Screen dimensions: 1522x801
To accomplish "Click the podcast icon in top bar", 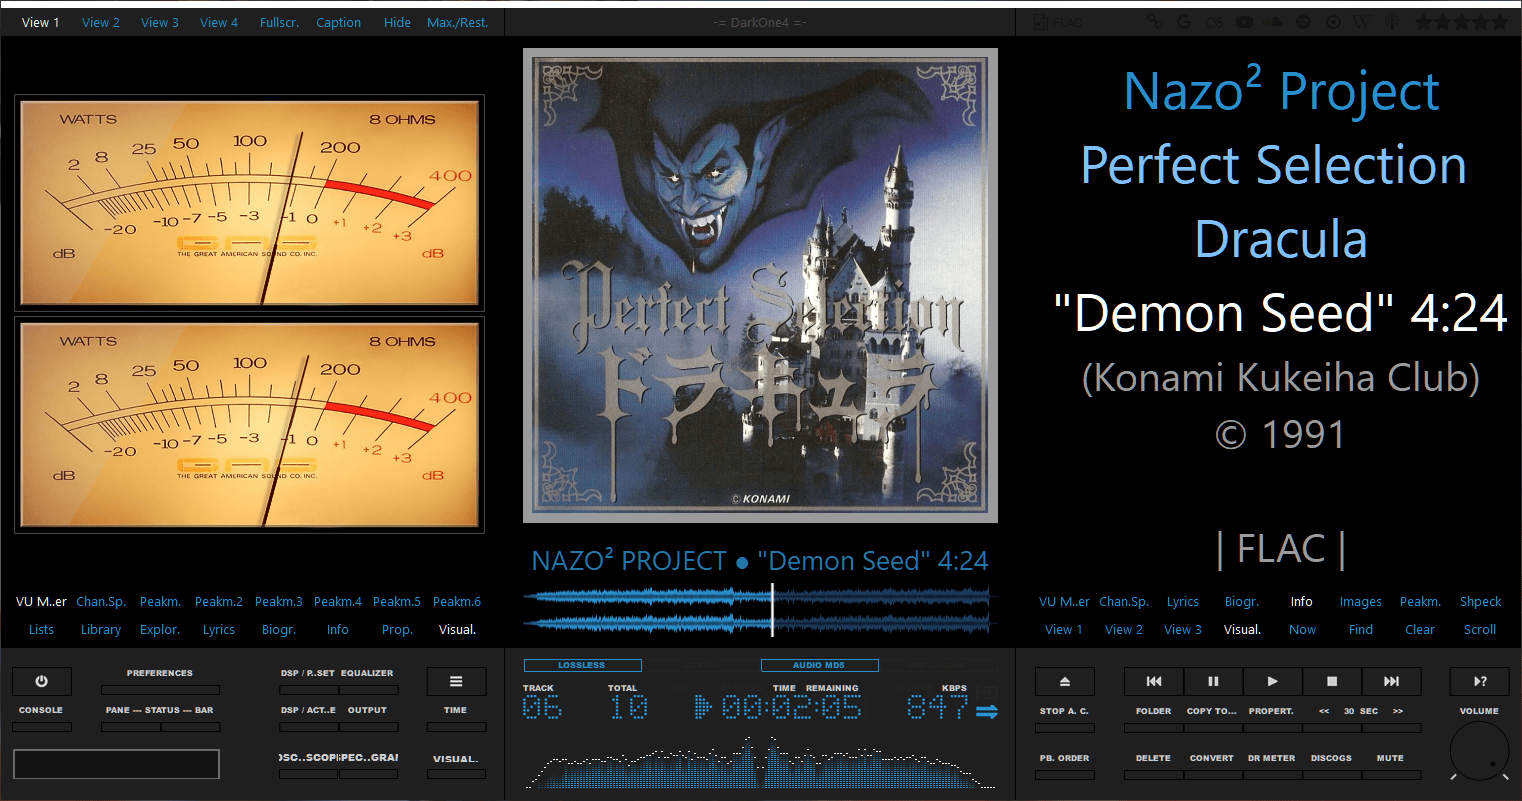I will click(x=1391, y=22).
